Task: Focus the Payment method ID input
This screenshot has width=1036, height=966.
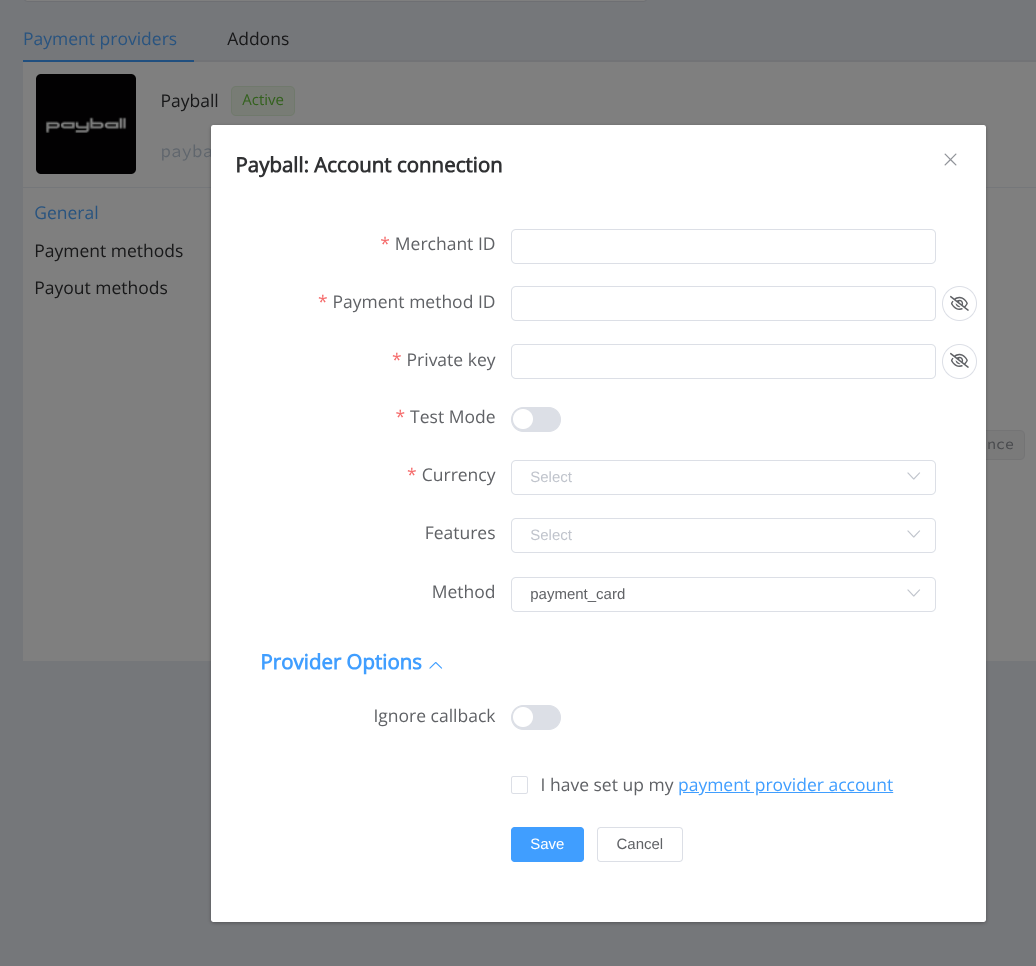Action: click(x=723, y=303)
